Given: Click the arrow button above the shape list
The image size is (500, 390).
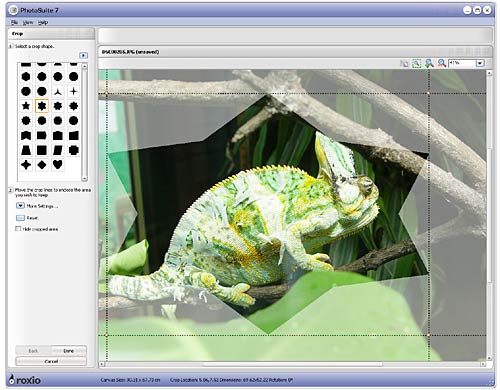Looking at the screenshot, I should click(x=83, y=55).
